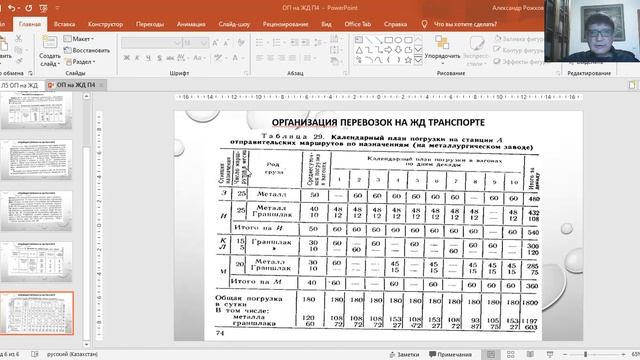
Task: Insert oval shape from shapes gallery
Action: [x=398, y=40]
